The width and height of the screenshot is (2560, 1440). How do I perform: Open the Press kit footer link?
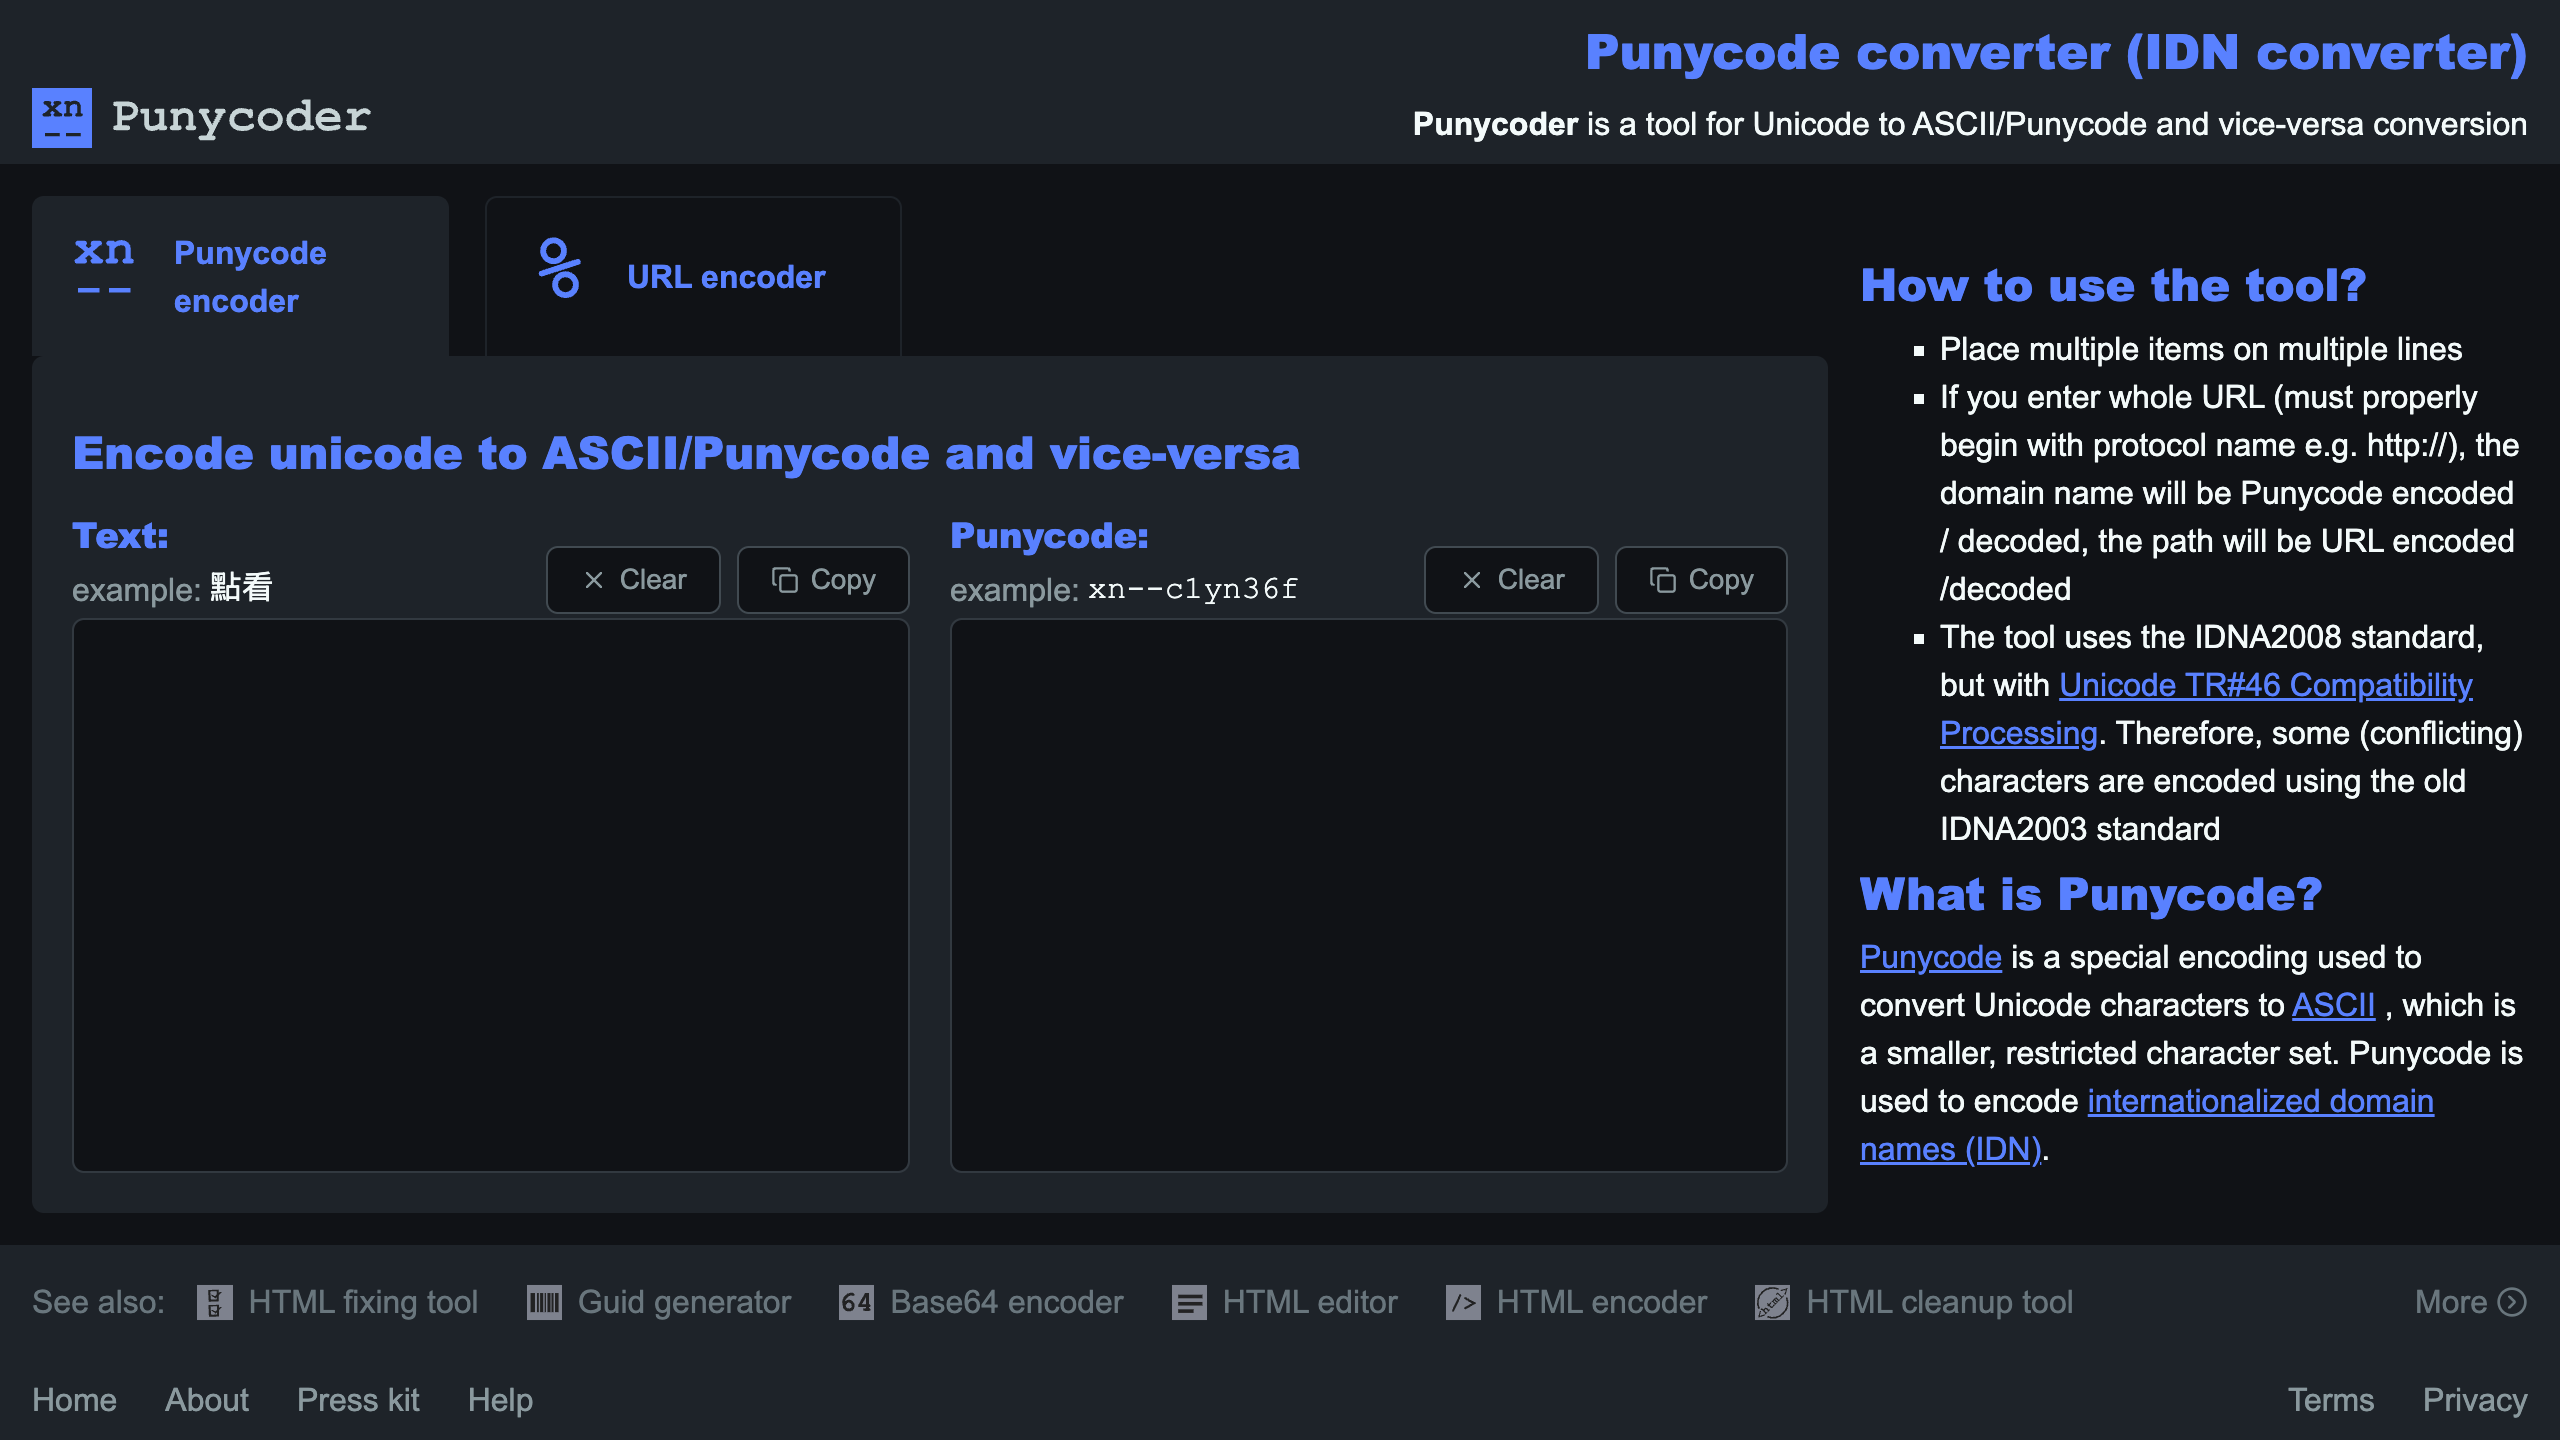click(x=358, y=1400)
